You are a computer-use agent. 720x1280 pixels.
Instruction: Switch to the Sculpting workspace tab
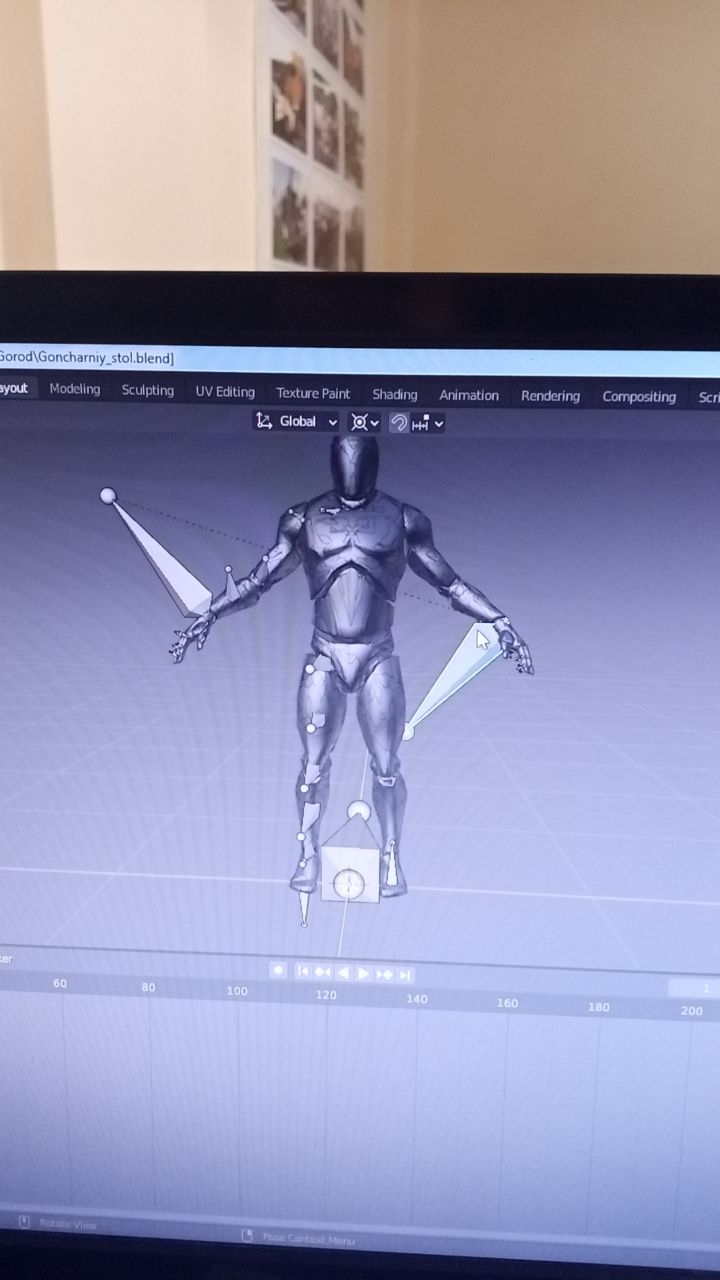point(148,390)
